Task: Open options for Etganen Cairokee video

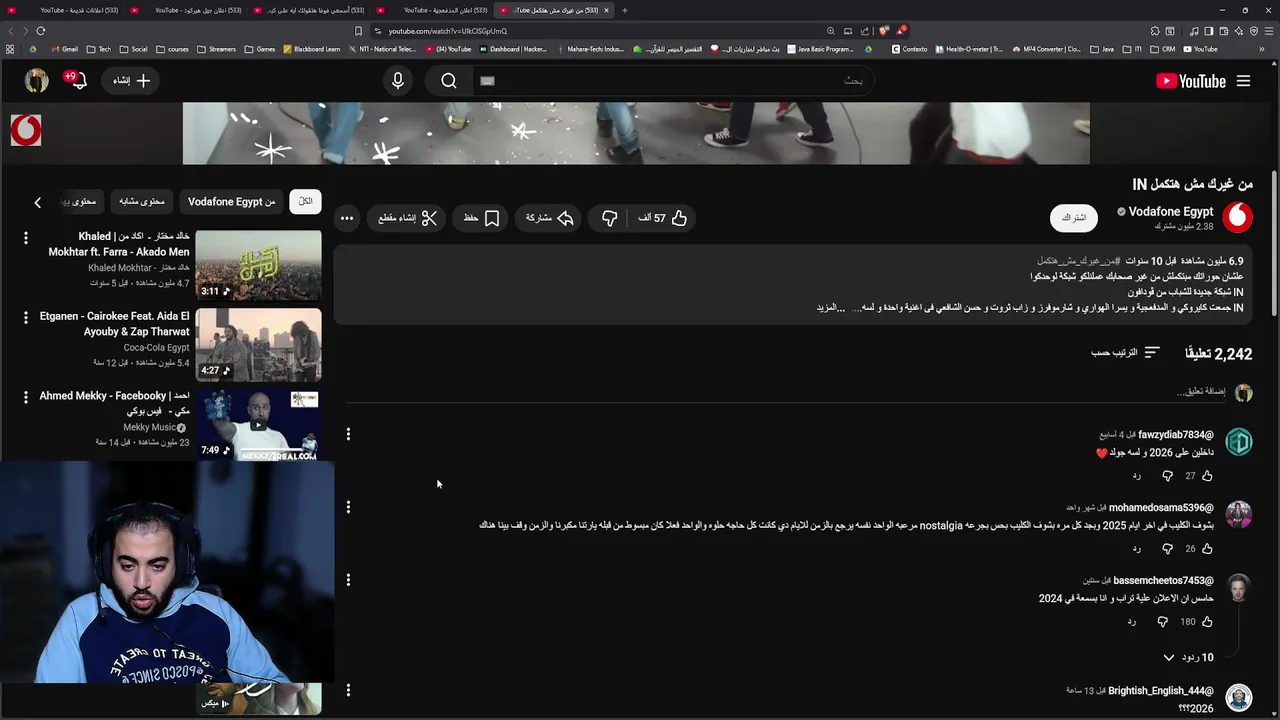Action: (26, 318)
